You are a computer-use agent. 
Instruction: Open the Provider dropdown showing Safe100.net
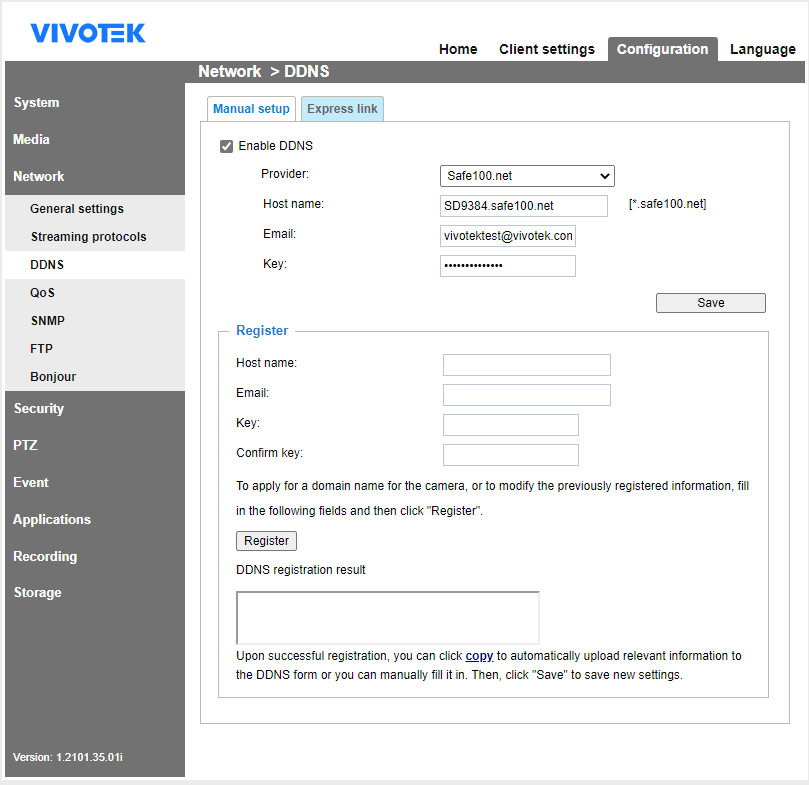pos(527,176)
